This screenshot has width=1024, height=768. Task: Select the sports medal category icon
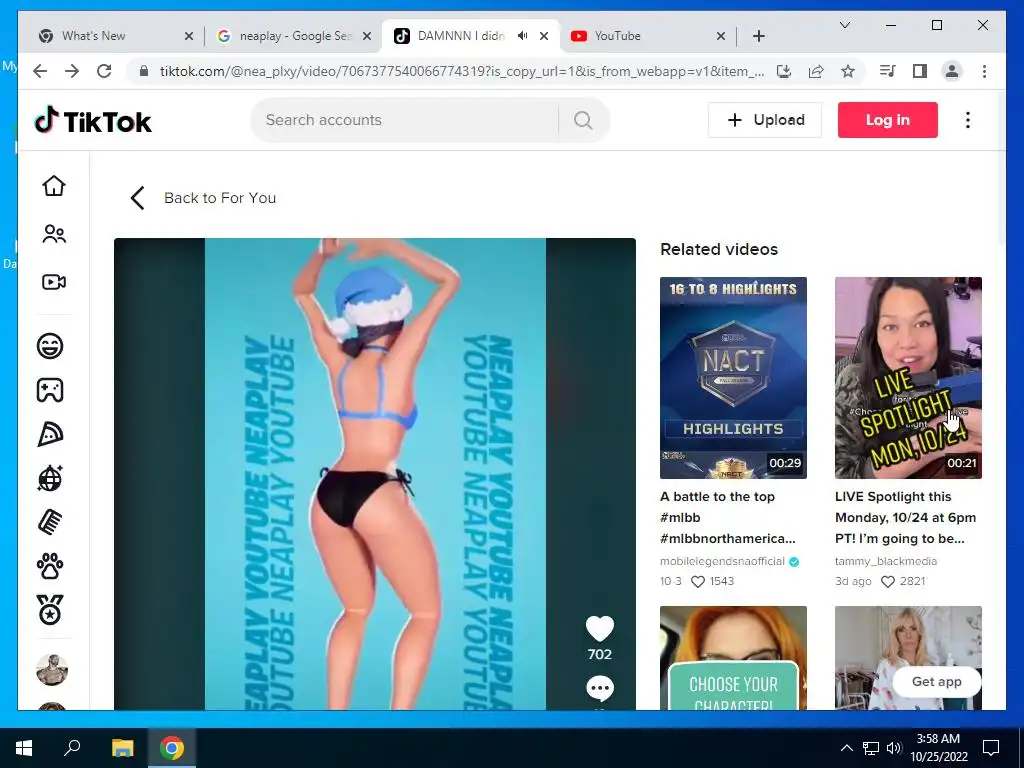pos(50,610)
